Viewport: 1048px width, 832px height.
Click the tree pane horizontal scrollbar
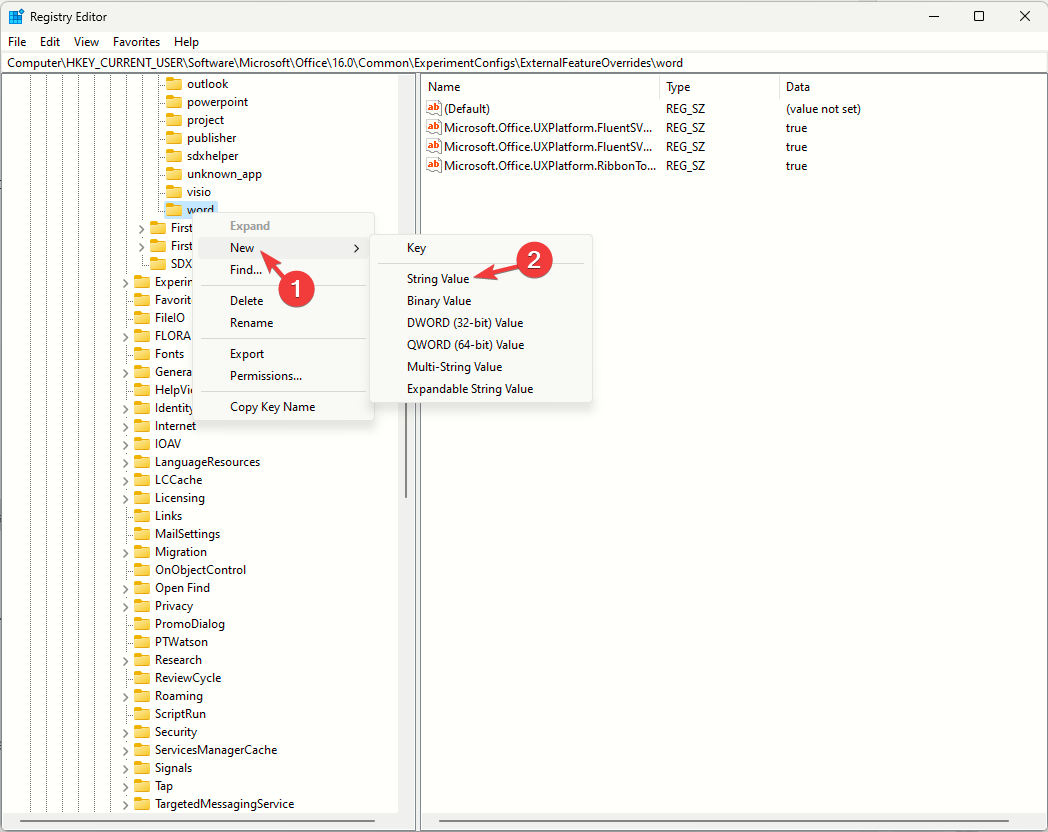pos(197,821)
